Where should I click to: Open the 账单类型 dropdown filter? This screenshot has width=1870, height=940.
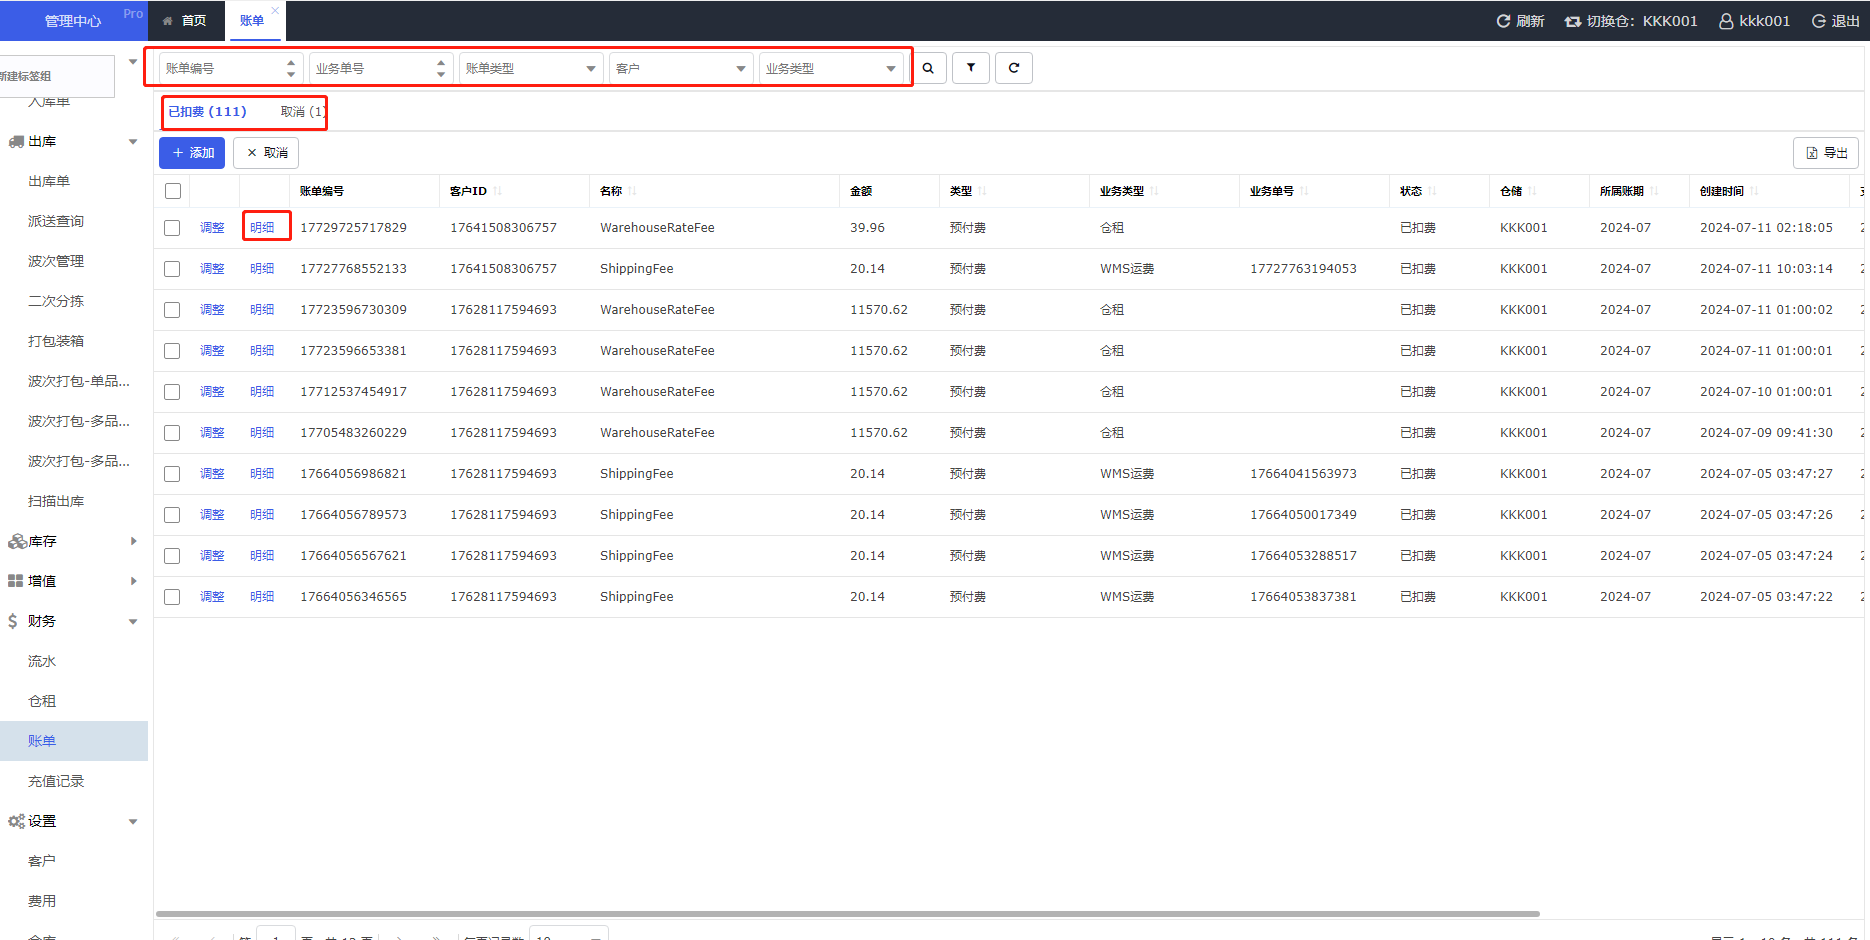pyautogui.click(x=531, y=68)
